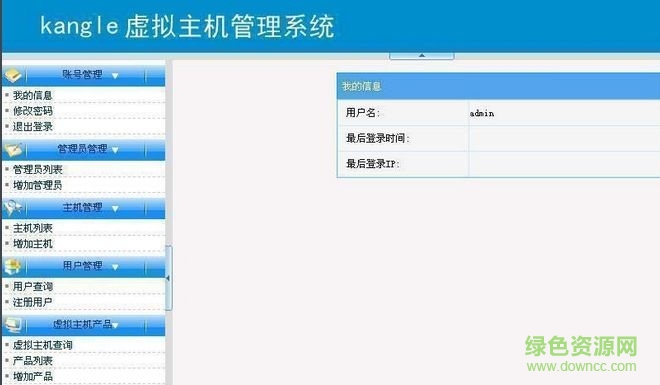
Task: Go to 注册用户
Action: (33, 302)
